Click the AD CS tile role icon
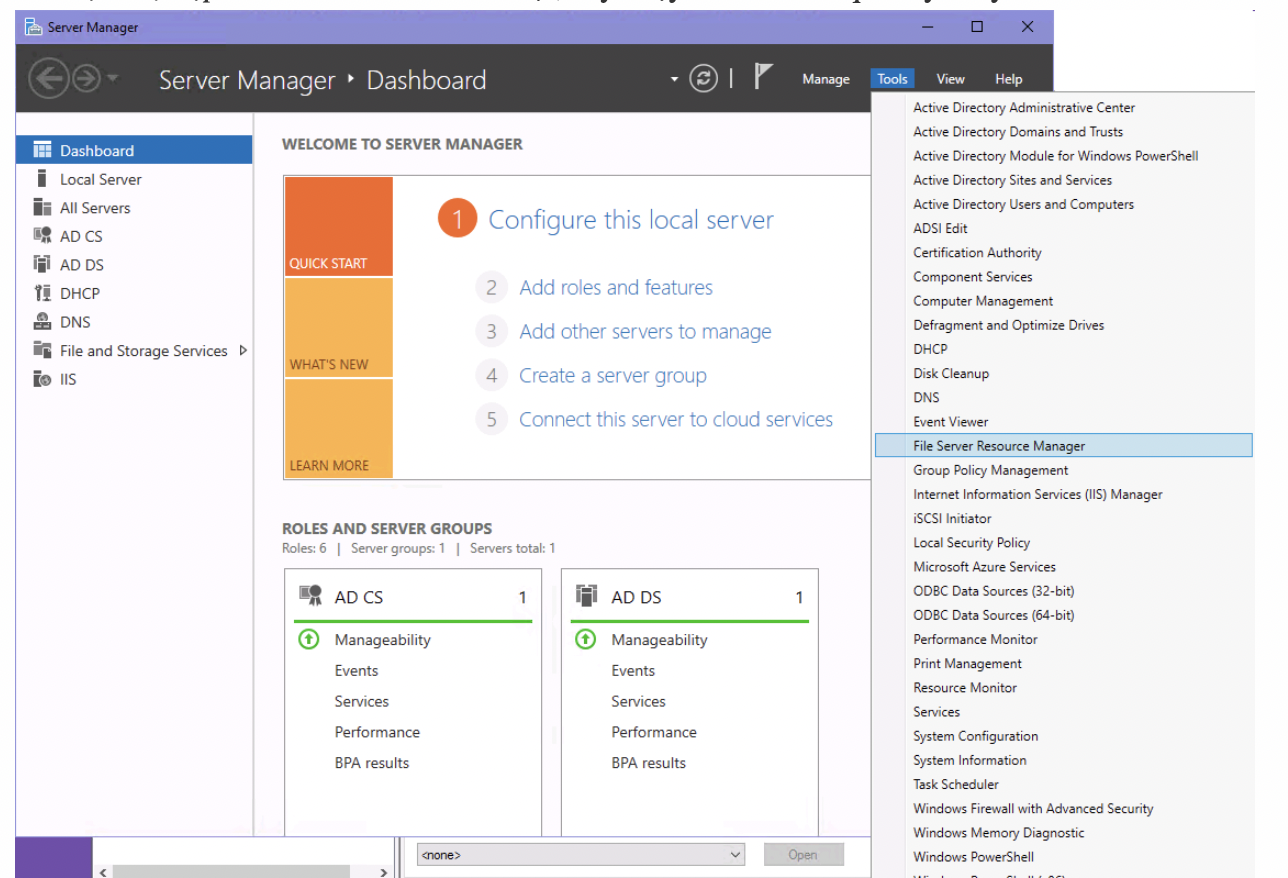This screenshot has height=878, width=1288. click(310, 596)
